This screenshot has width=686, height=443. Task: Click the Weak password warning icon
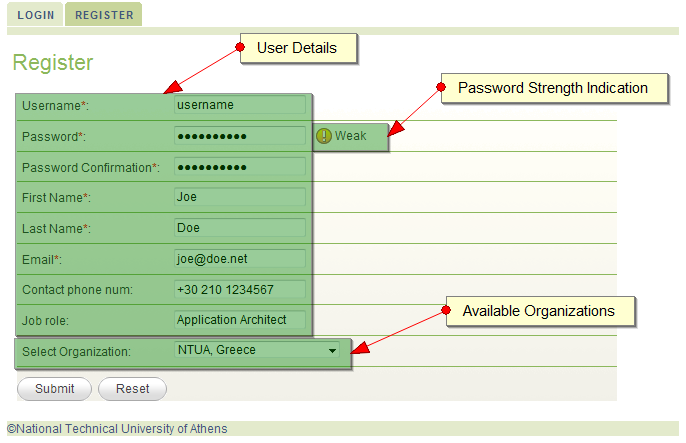click(324, 136)
